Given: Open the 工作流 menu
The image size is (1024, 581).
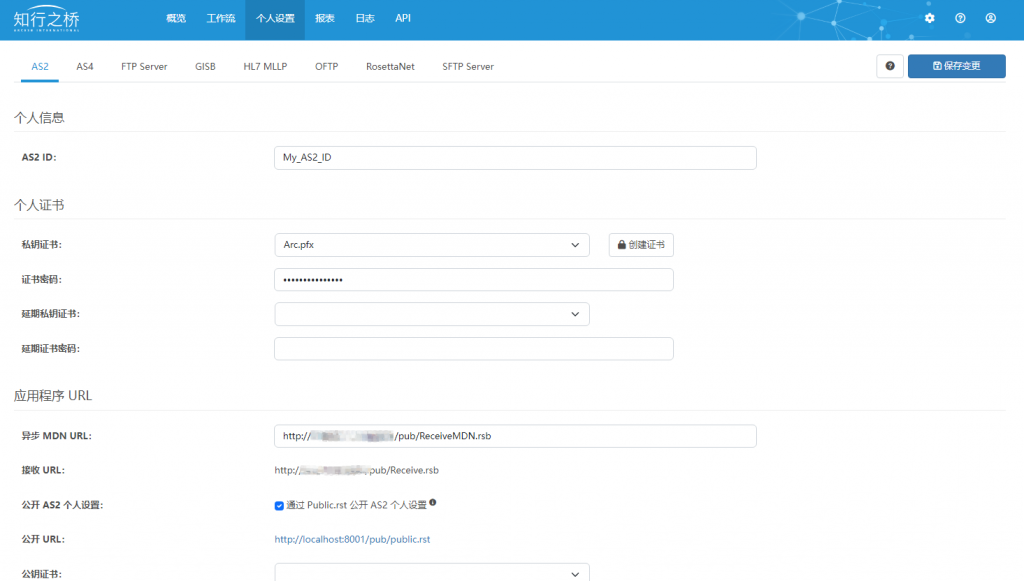Looking at the screenshot, I should pyautogui.click(x=221, y=18).
